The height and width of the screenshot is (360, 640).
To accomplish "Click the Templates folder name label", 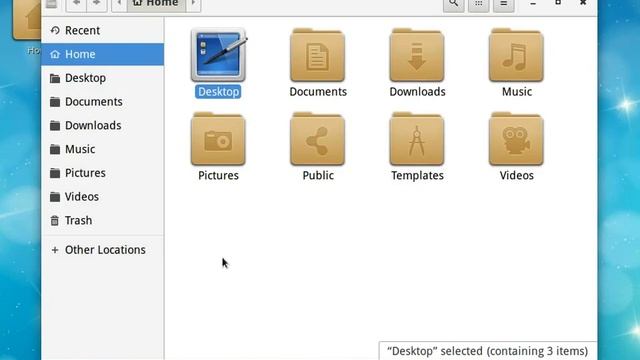I will (x=417, y=176).
